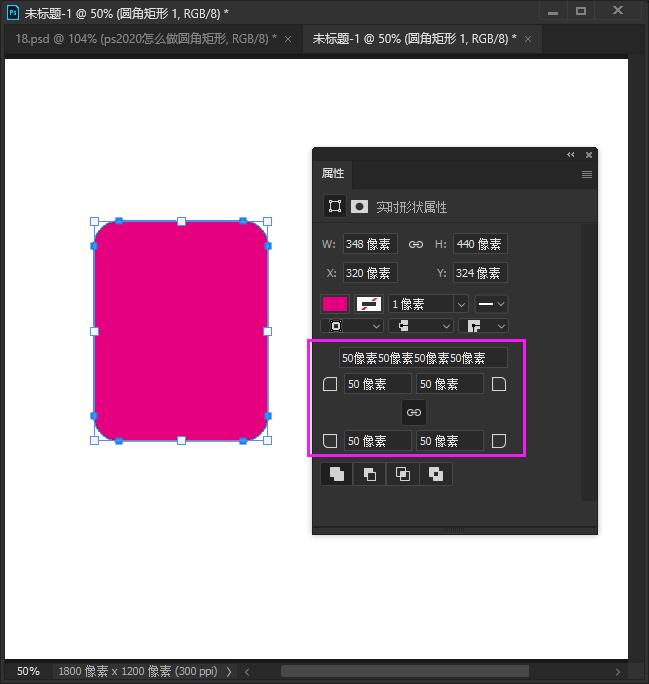This screenshot has height=684, width=649.
Task: Click the horizontal scrollbar right arrow
Action: pyautogui.click(x=618, y=672)
